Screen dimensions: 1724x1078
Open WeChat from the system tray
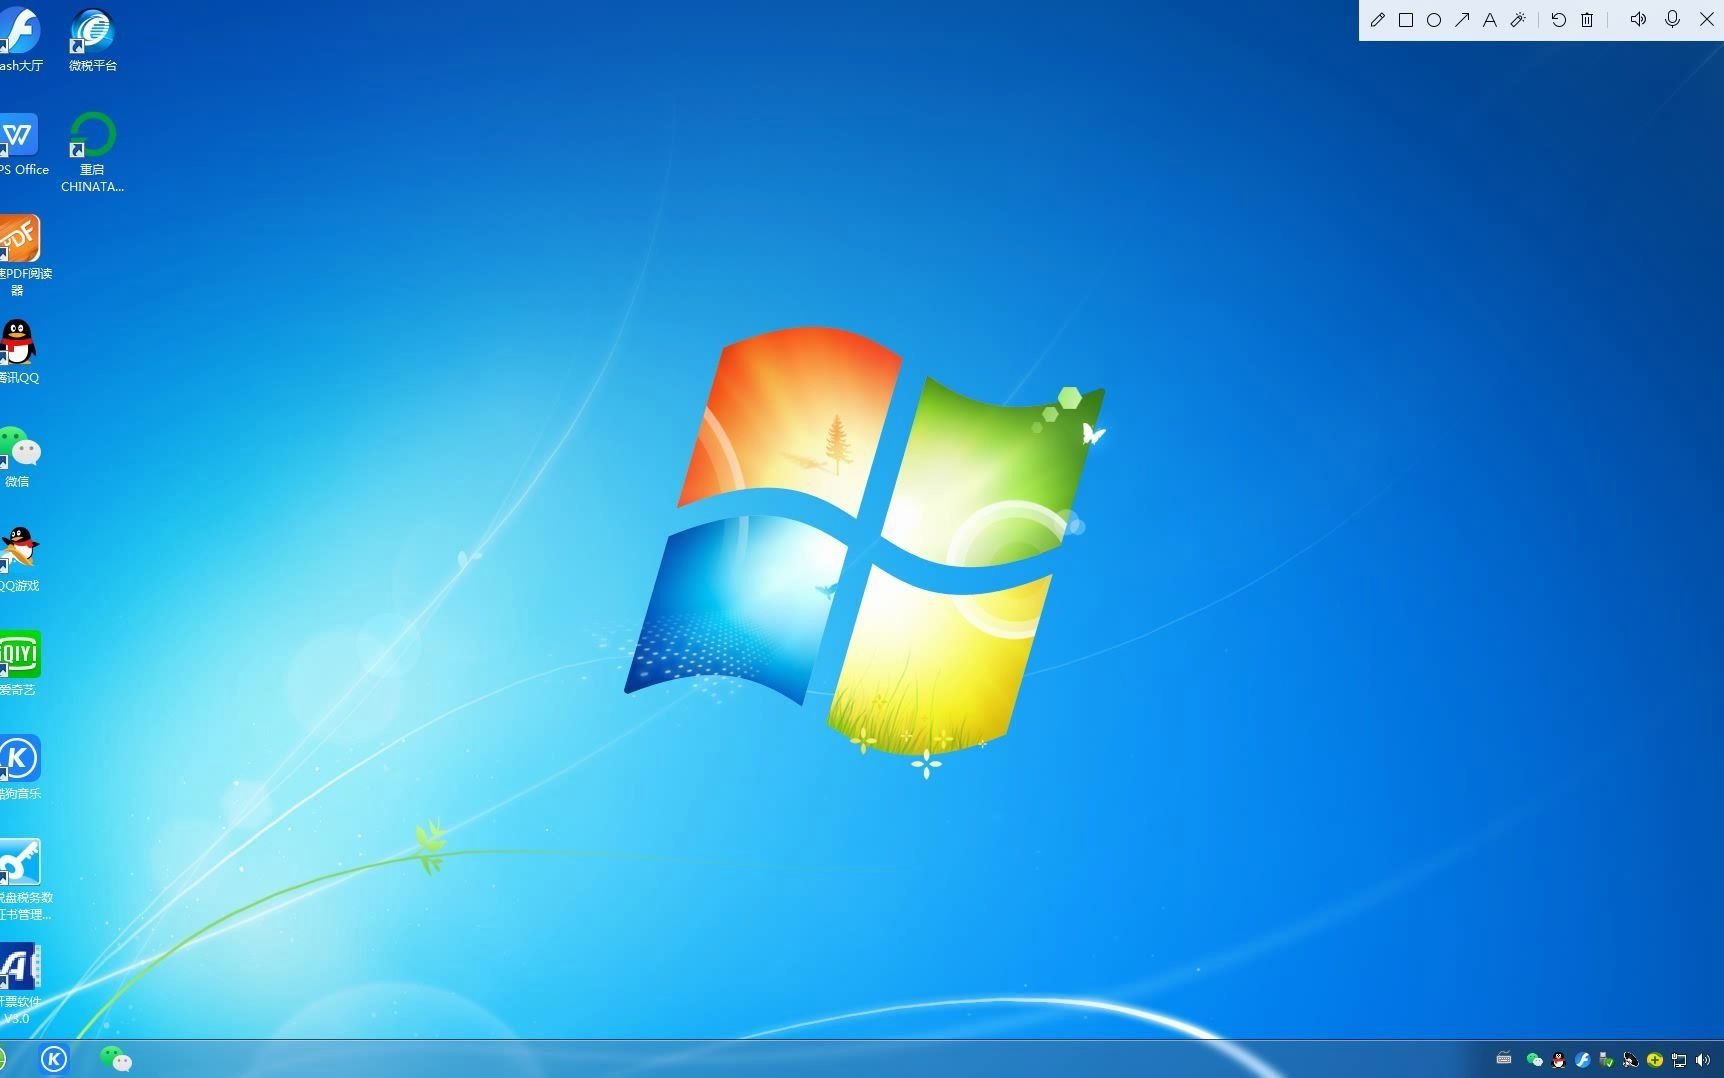pyautogui.click(x=1534, y=1060)
